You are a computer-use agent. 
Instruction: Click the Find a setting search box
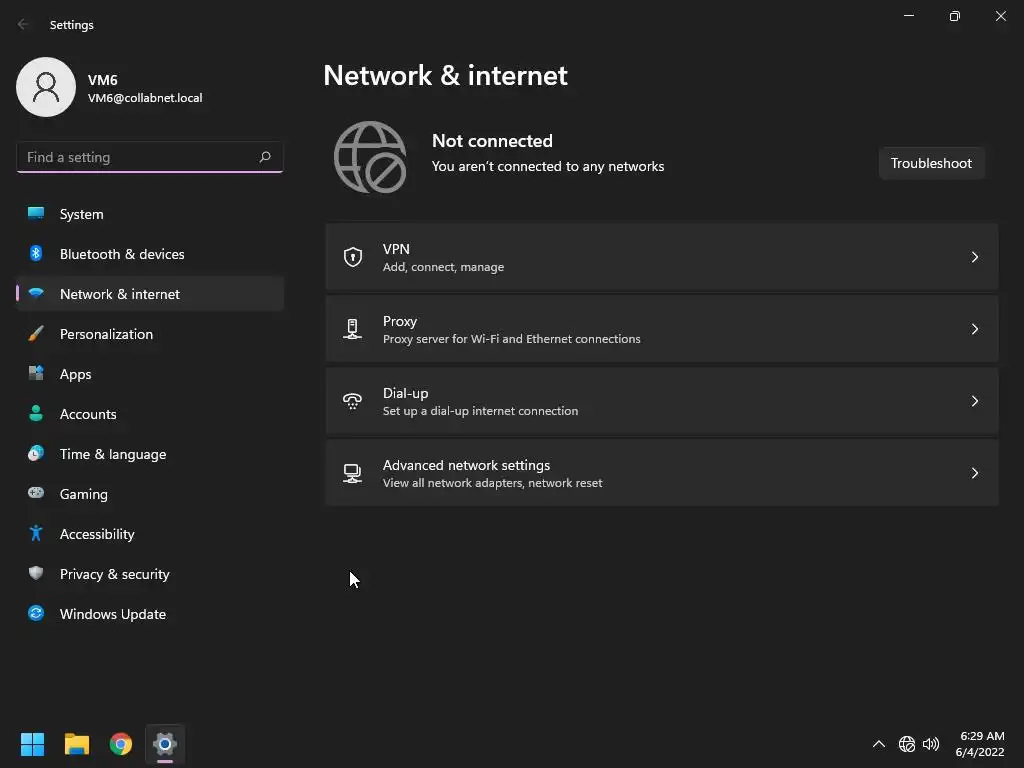pos(138,157)
